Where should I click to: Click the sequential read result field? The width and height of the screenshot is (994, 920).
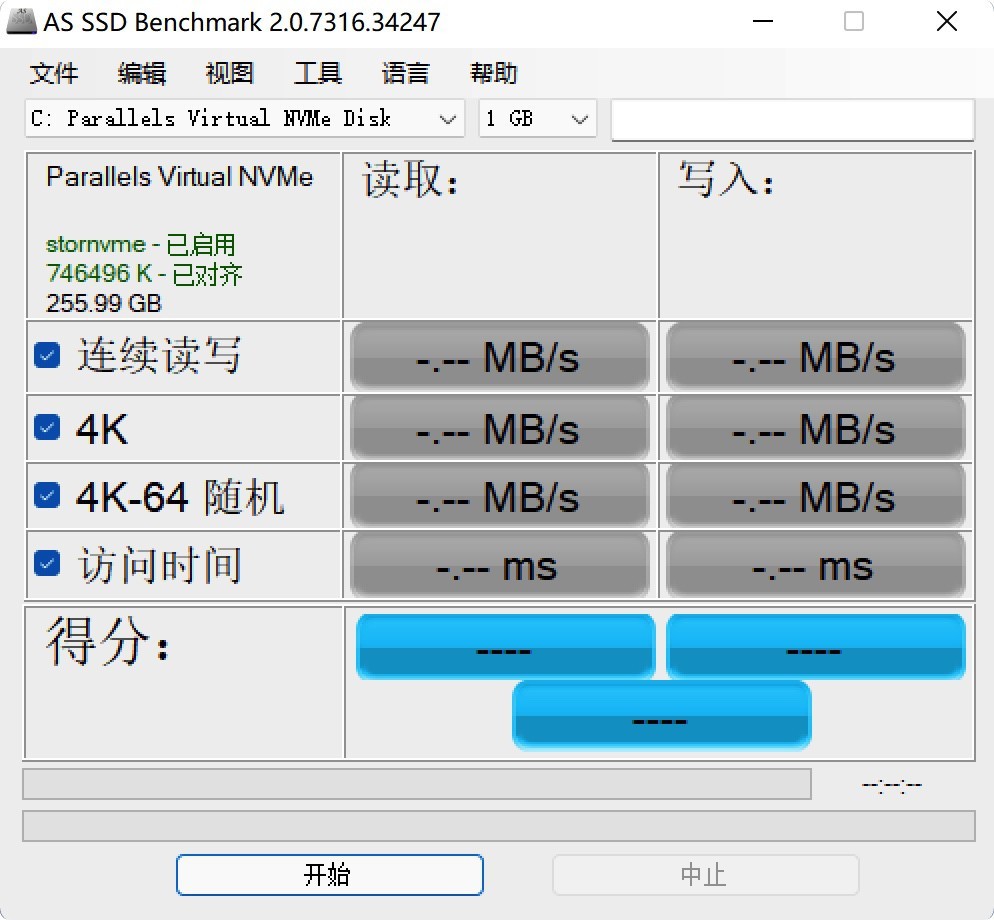(498, 356)
